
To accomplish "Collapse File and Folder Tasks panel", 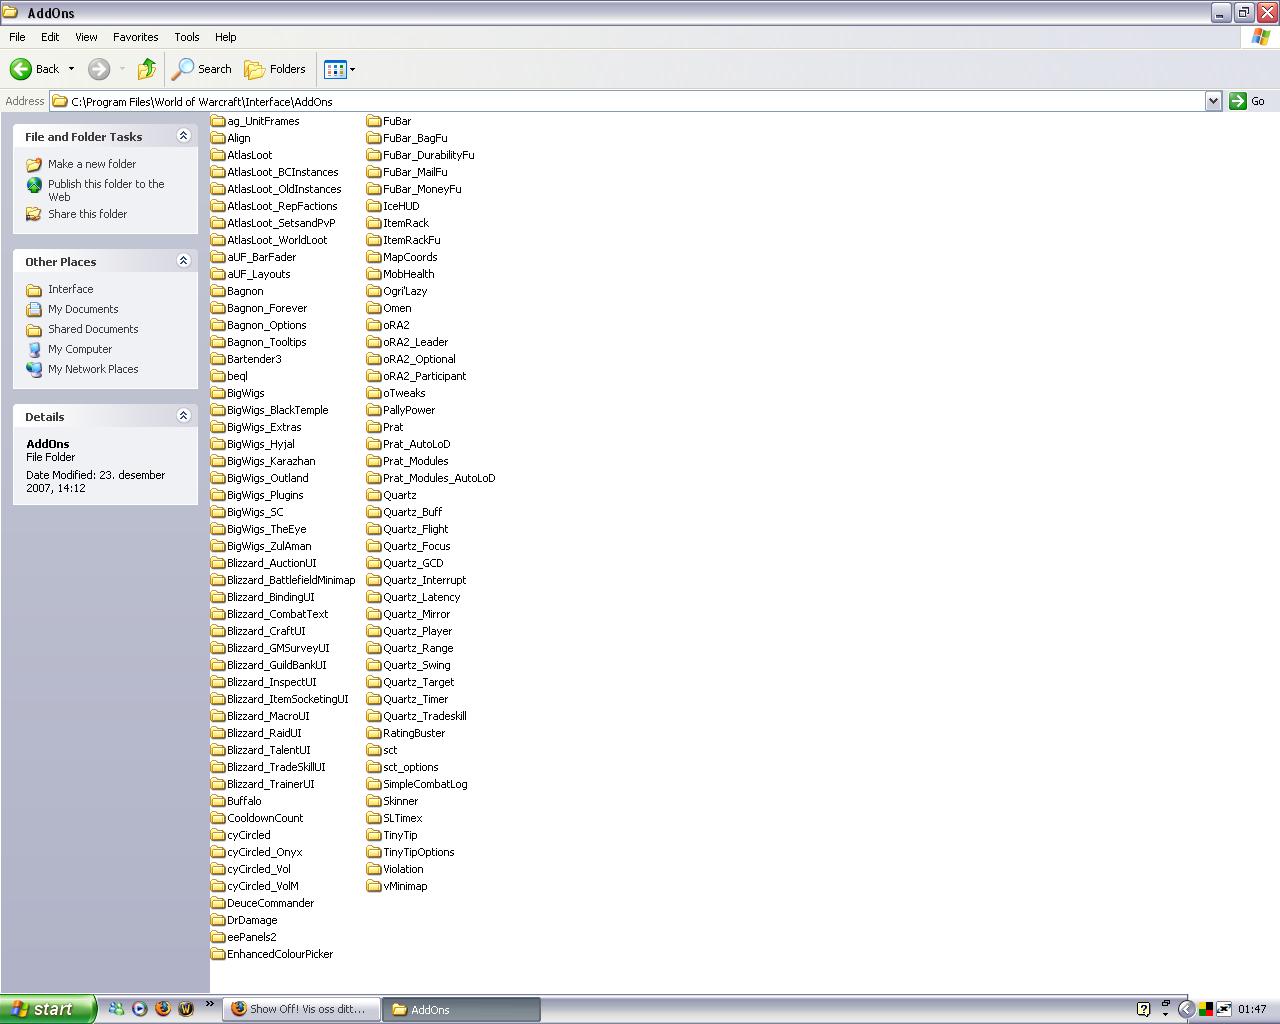I will tap(183, 136).
